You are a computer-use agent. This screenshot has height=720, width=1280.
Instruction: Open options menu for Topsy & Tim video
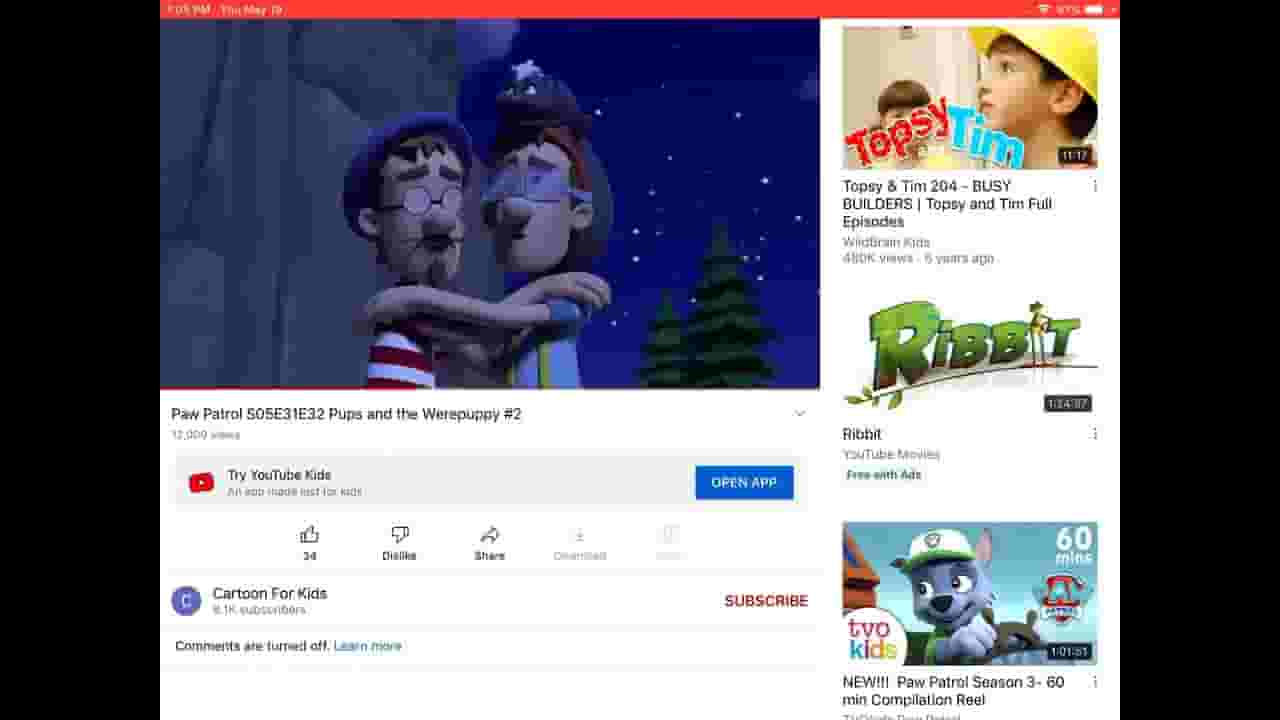click(1095, 186)
